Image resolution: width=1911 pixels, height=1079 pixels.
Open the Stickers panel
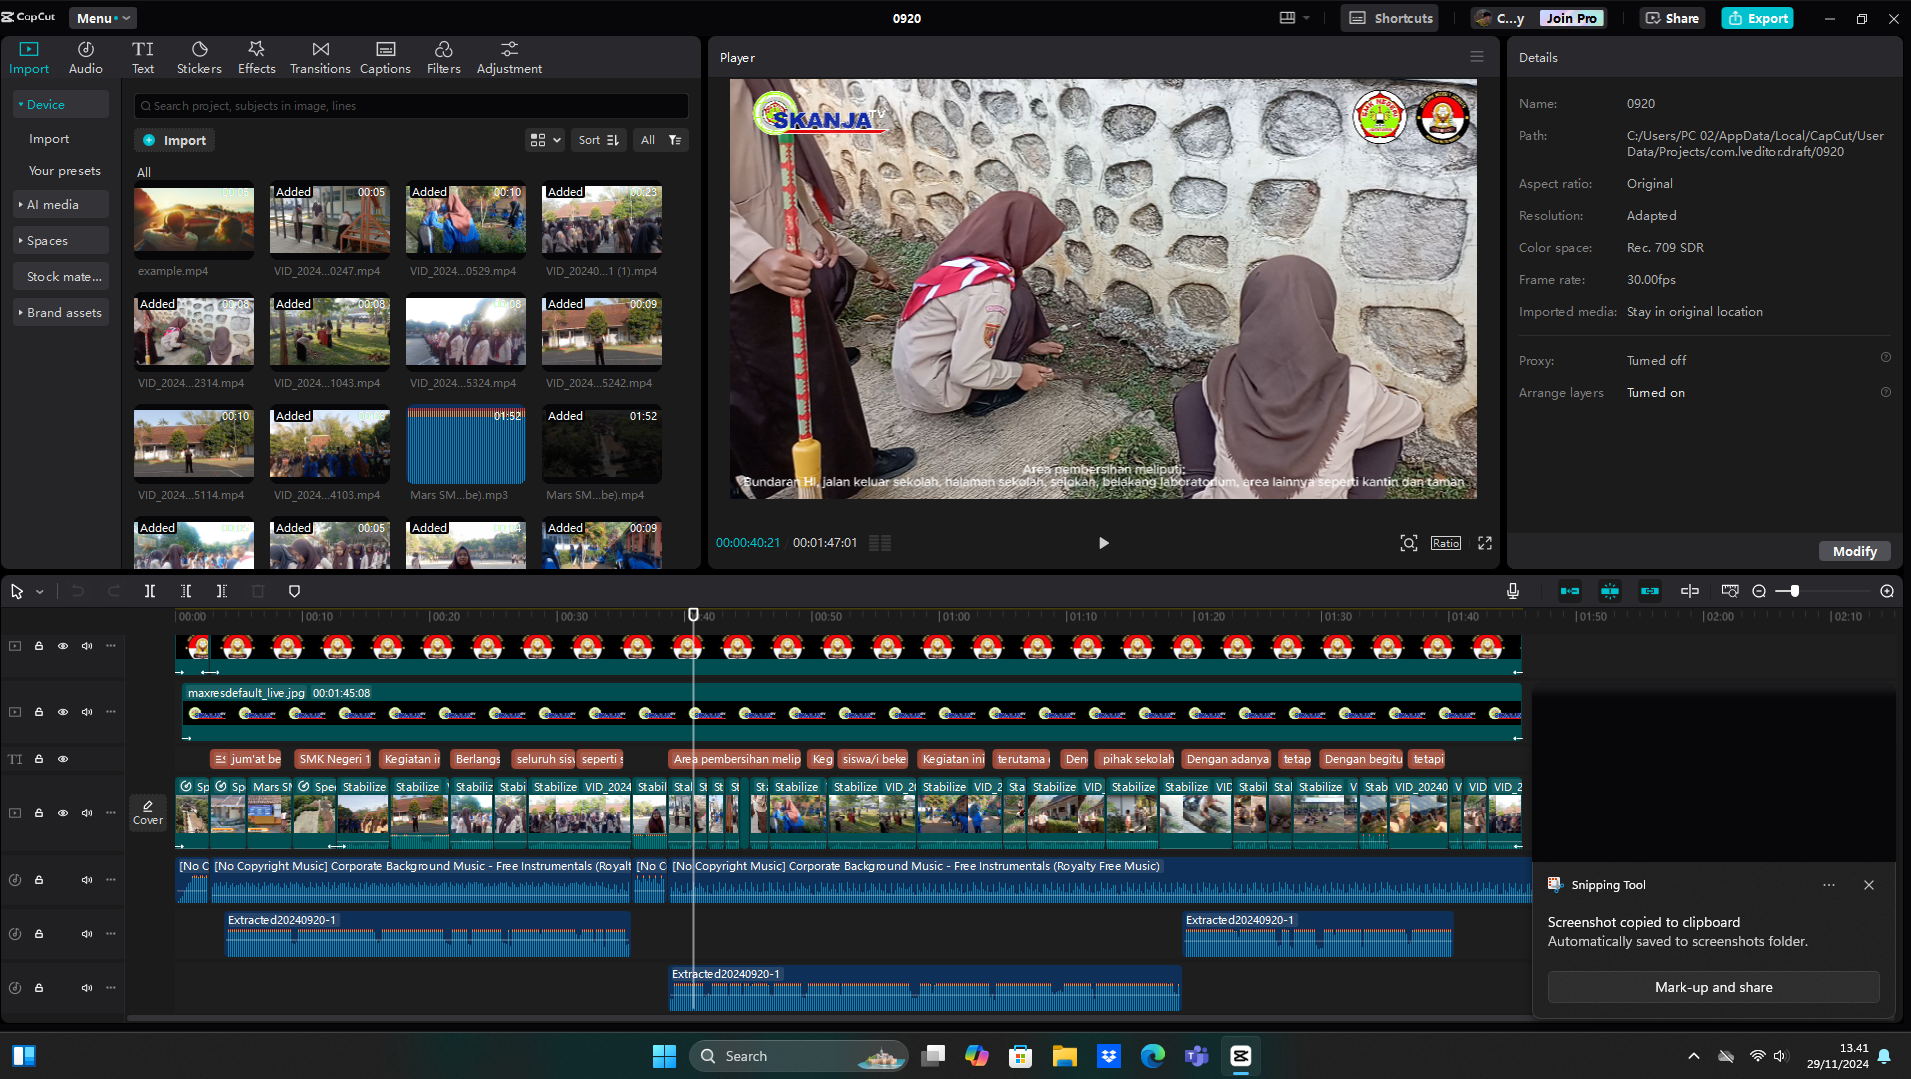coord(199,57)
